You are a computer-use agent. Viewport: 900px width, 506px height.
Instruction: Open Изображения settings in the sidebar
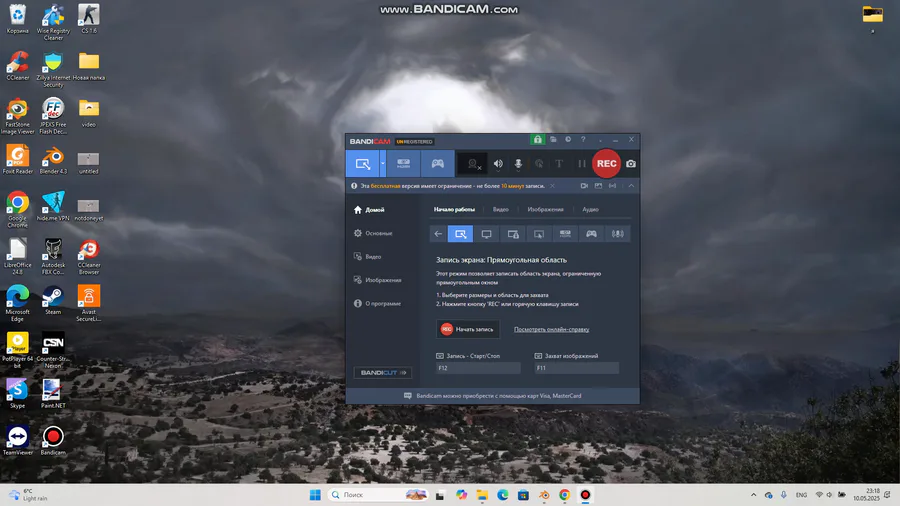pyautogui.click(x=377, y=281)
